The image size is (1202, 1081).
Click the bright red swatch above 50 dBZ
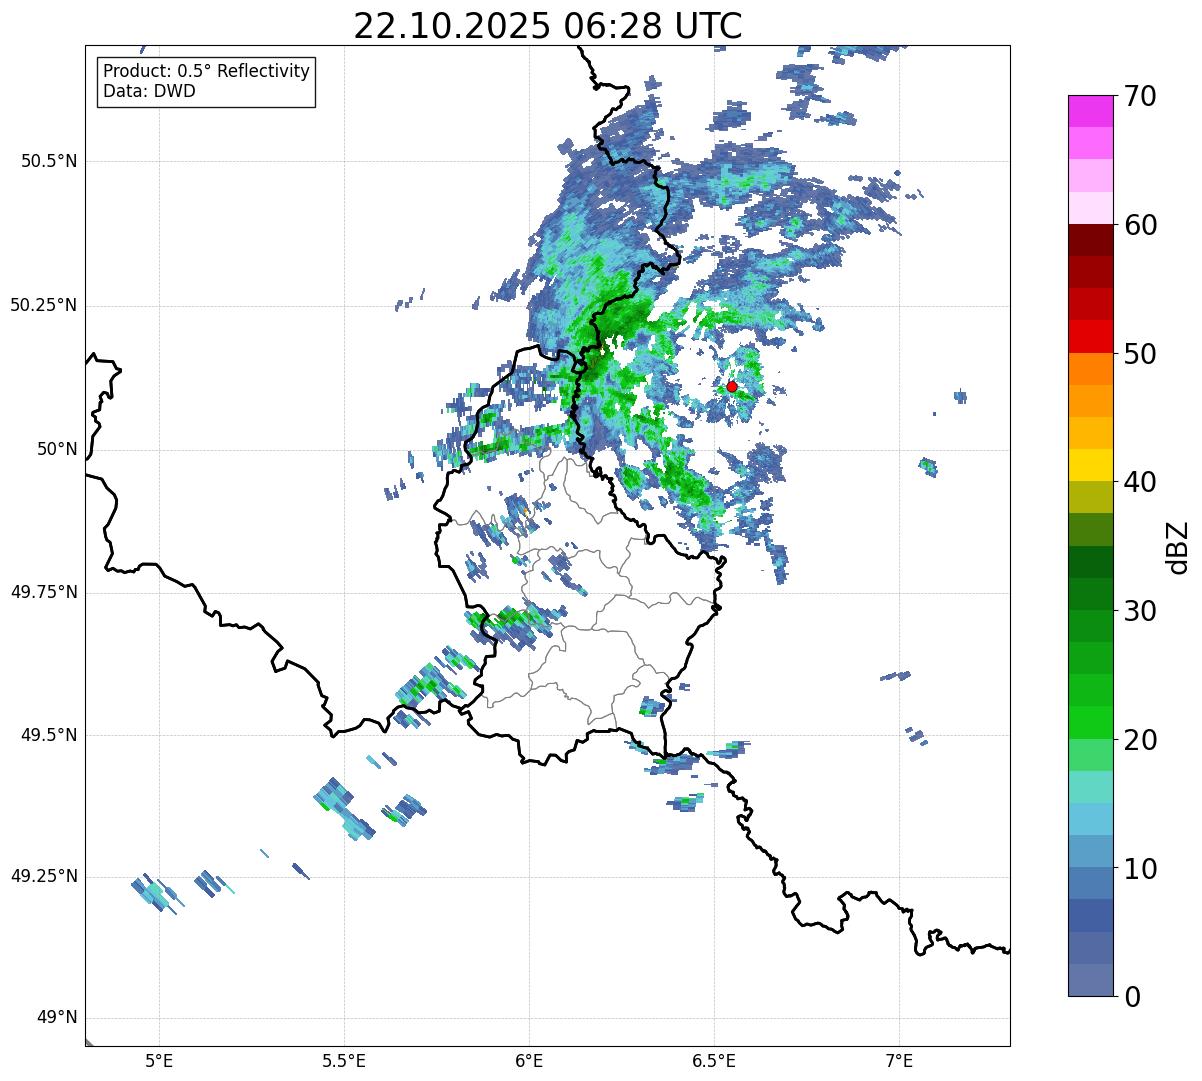[1090, 337]
